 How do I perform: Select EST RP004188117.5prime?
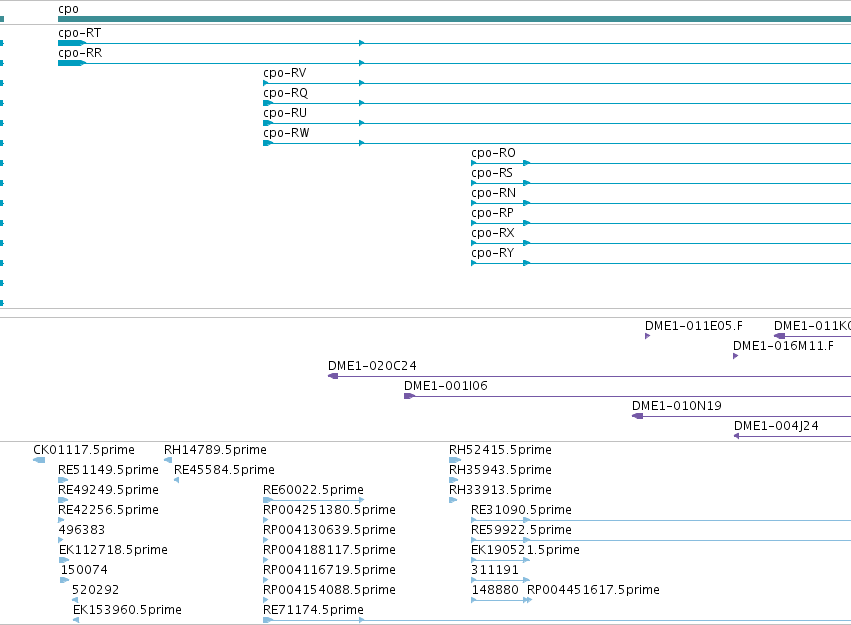329,550
